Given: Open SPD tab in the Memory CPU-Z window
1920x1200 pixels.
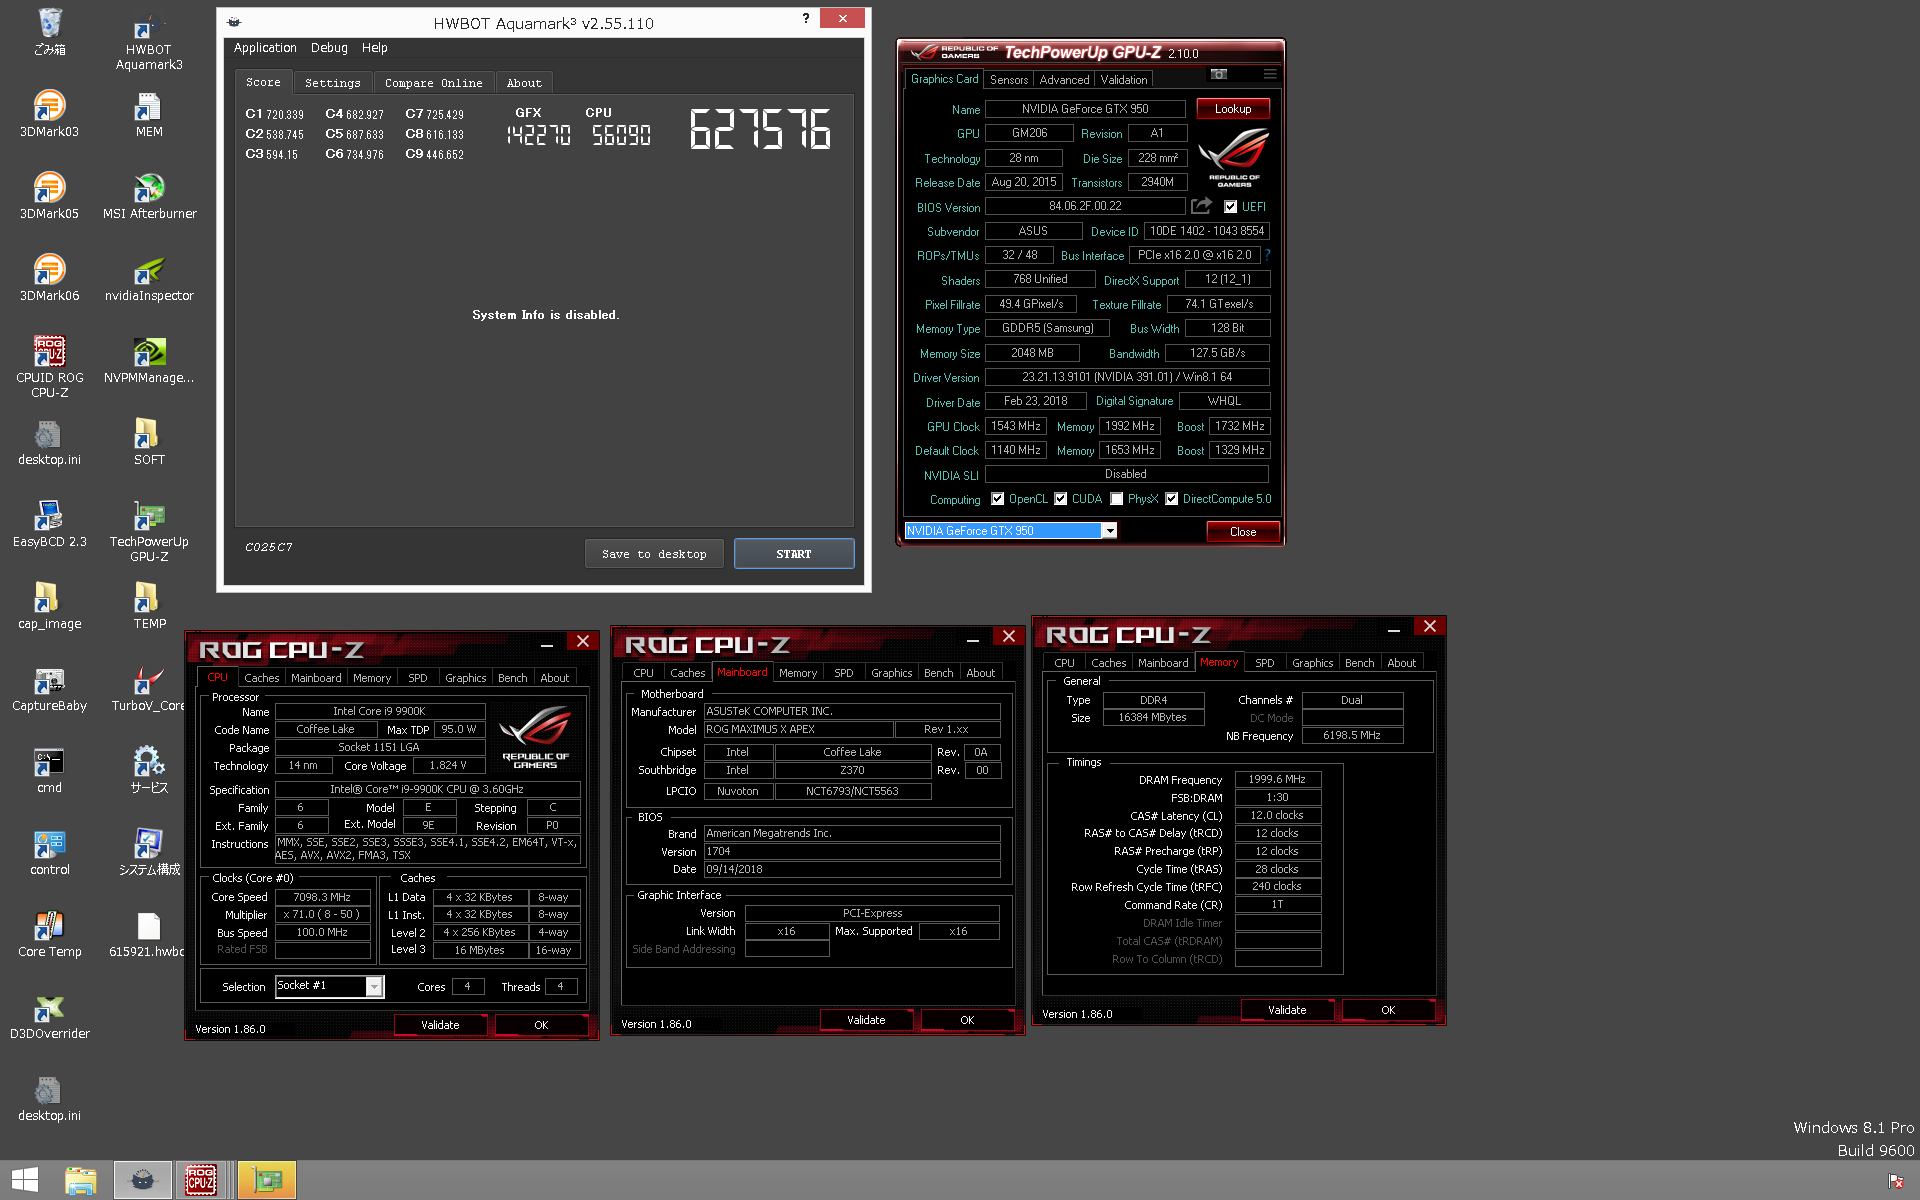Looking at the screenshot, I should [x=1265, y=663].
